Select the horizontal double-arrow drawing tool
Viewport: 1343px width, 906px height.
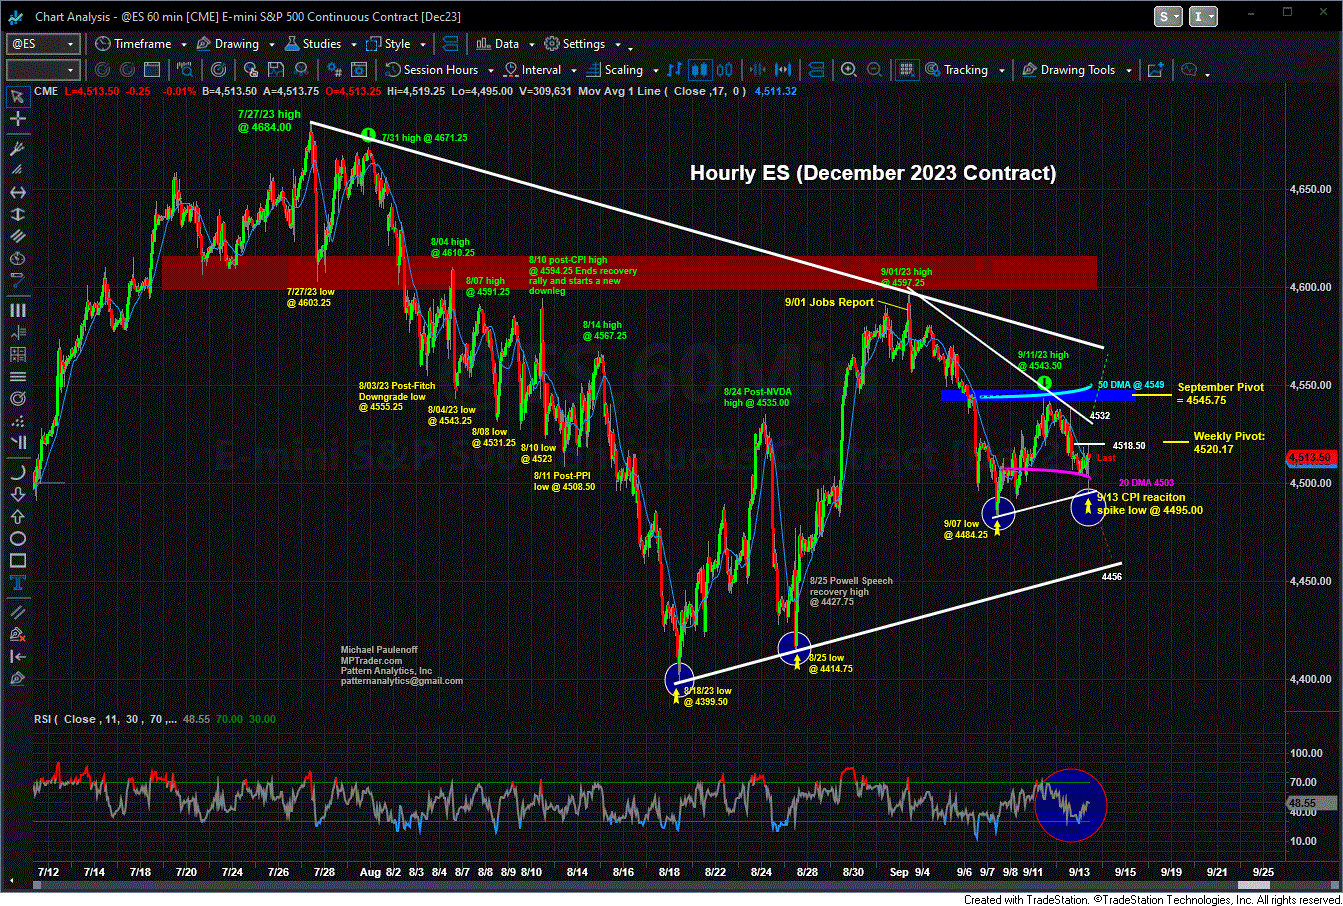[18, 193]
